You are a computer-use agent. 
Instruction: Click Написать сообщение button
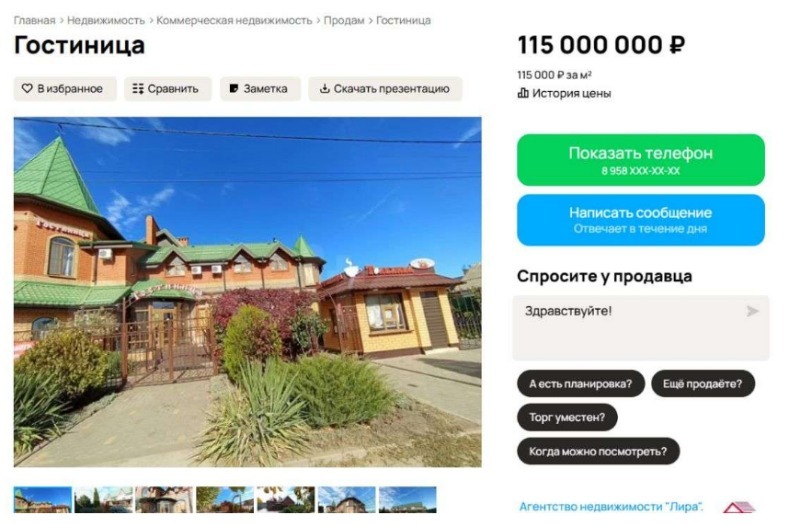641,220
